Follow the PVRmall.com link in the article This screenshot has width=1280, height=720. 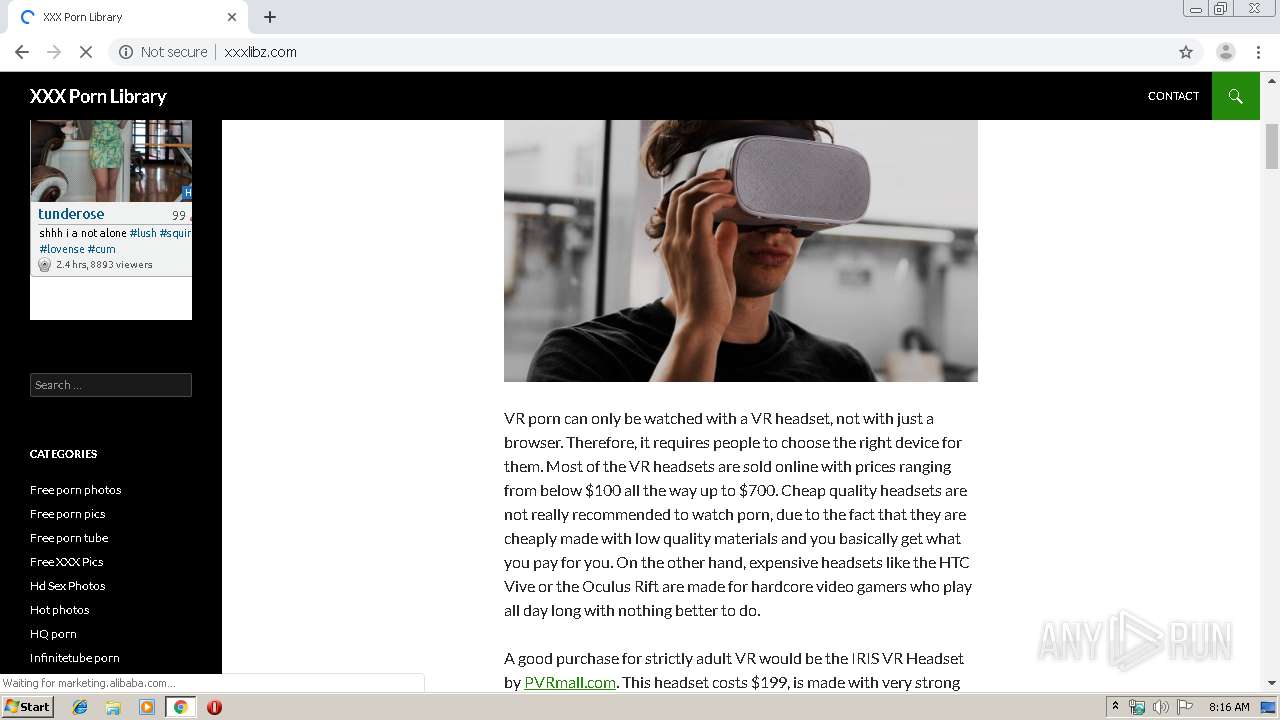click(x=570, y=682)
